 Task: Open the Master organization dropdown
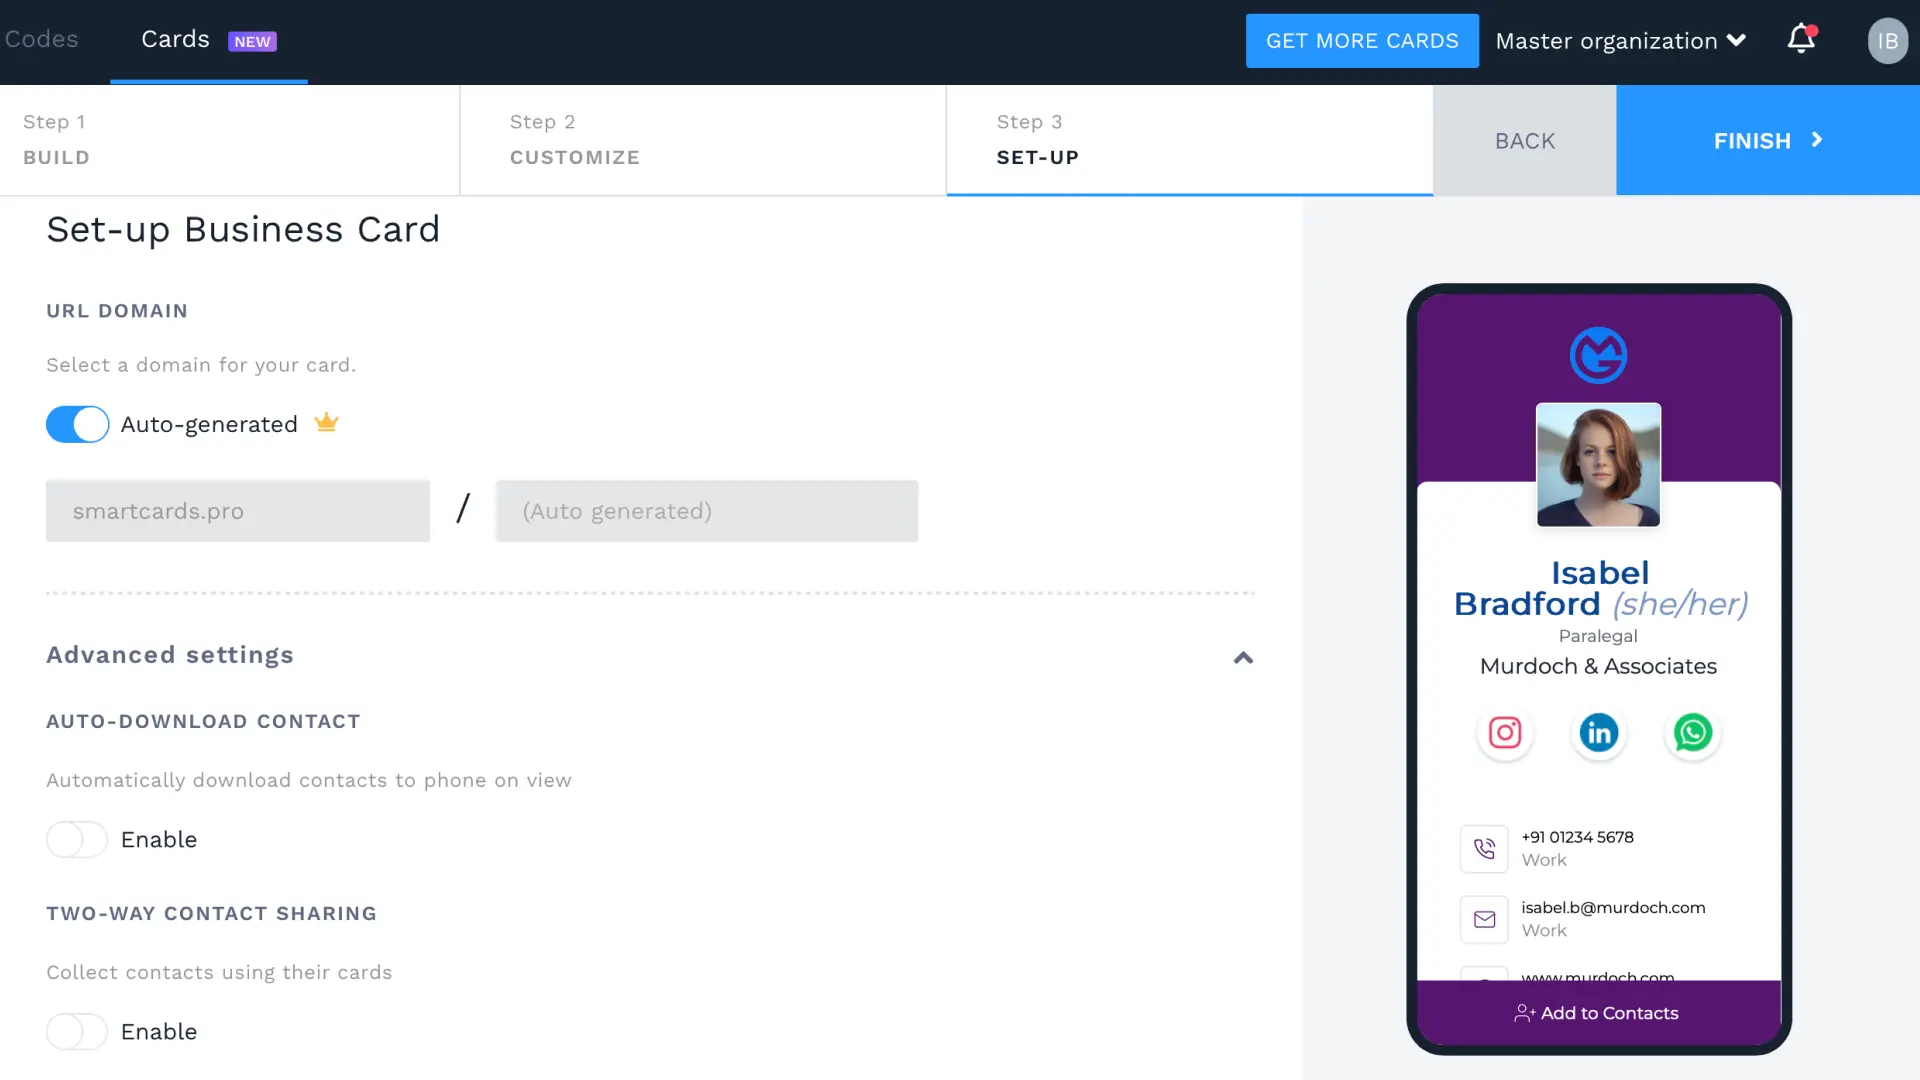(x=1619, y=40)
